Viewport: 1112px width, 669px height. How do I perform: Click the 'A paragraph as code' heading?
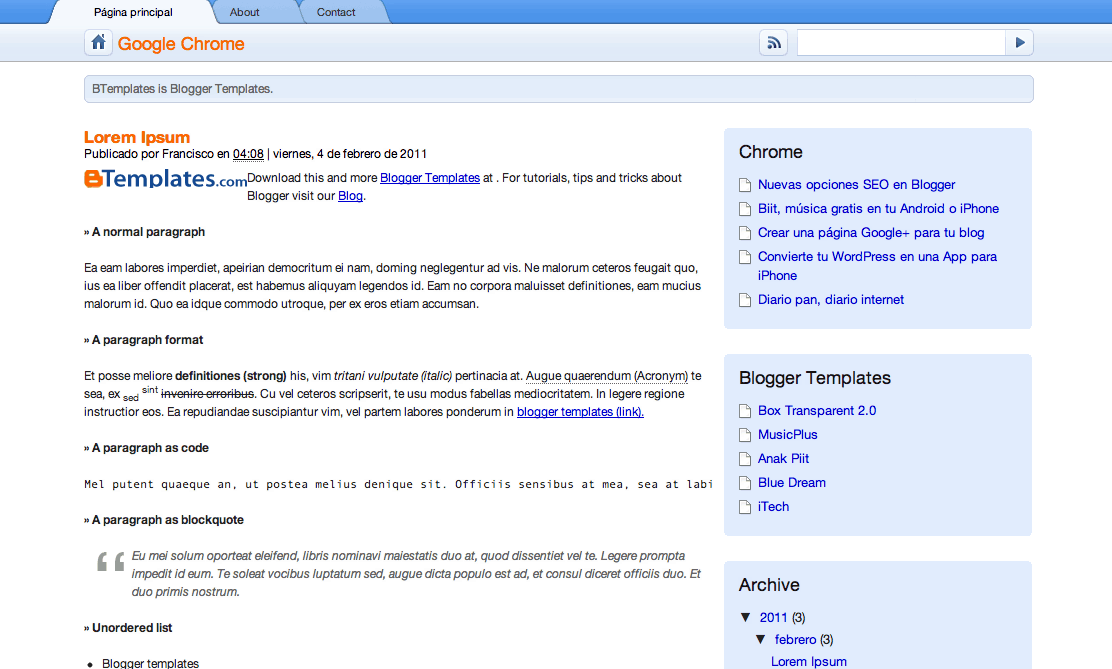tap(146, 448)
